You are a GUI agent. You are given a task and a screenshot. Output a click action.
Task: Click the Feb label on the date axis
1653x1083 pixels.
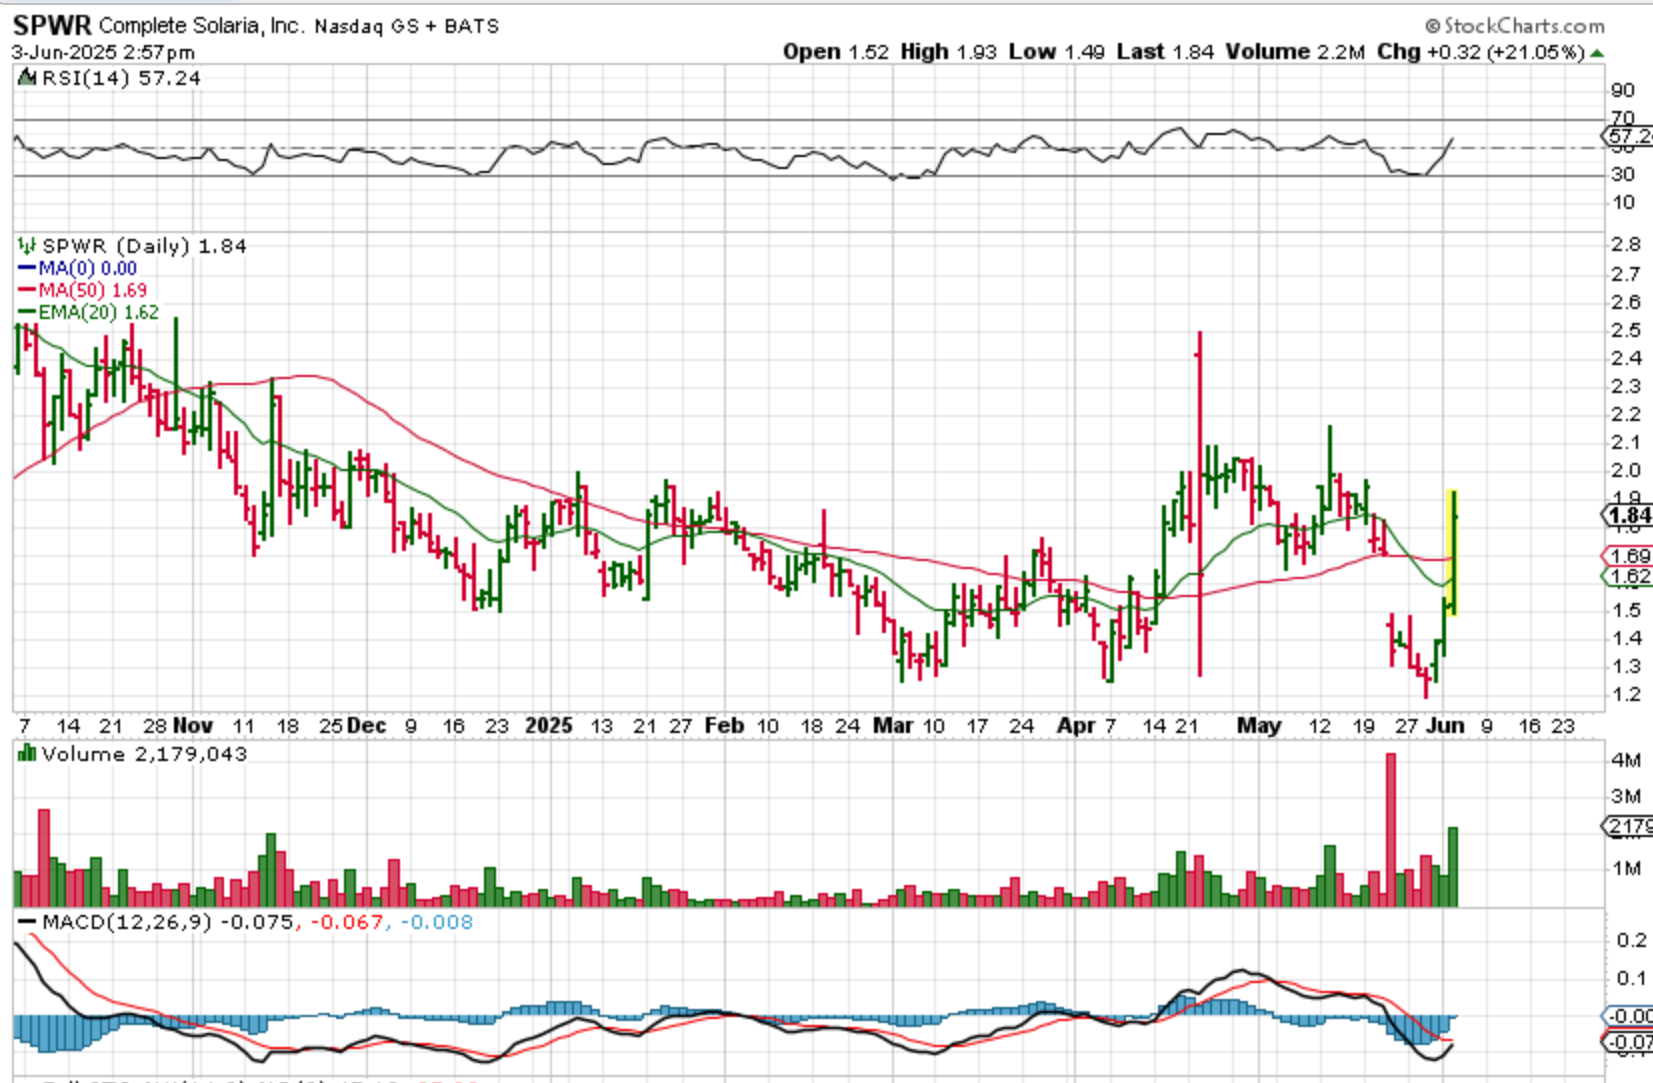(x=724, y=726)
